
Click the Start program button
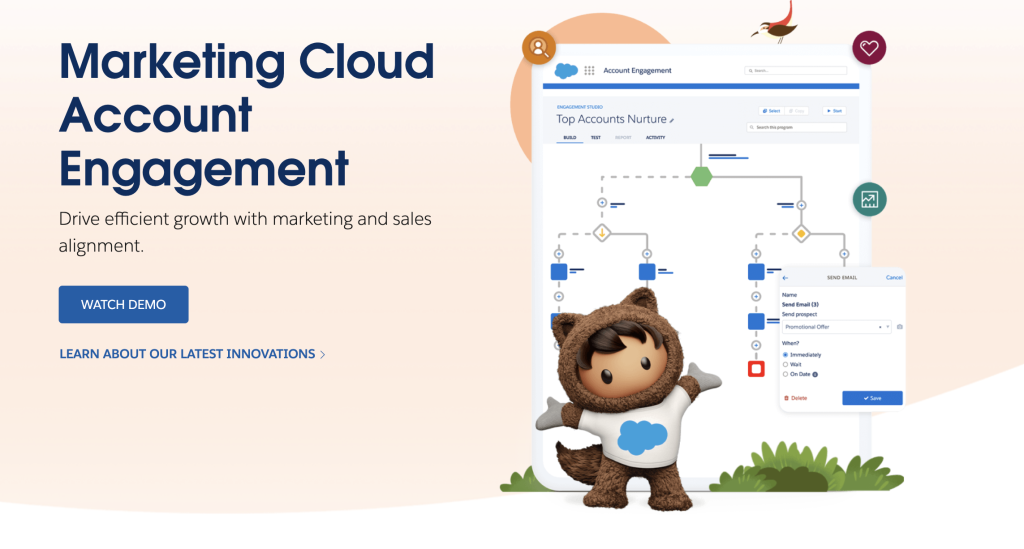(x=834, y=111)
